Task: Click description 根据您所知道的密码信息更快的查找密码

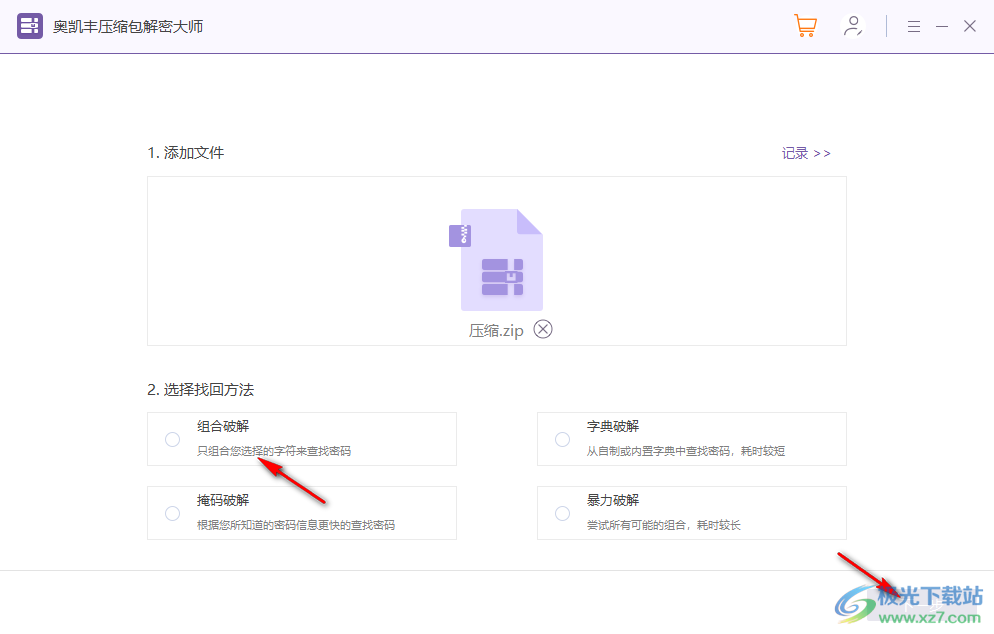Action: 296,525
